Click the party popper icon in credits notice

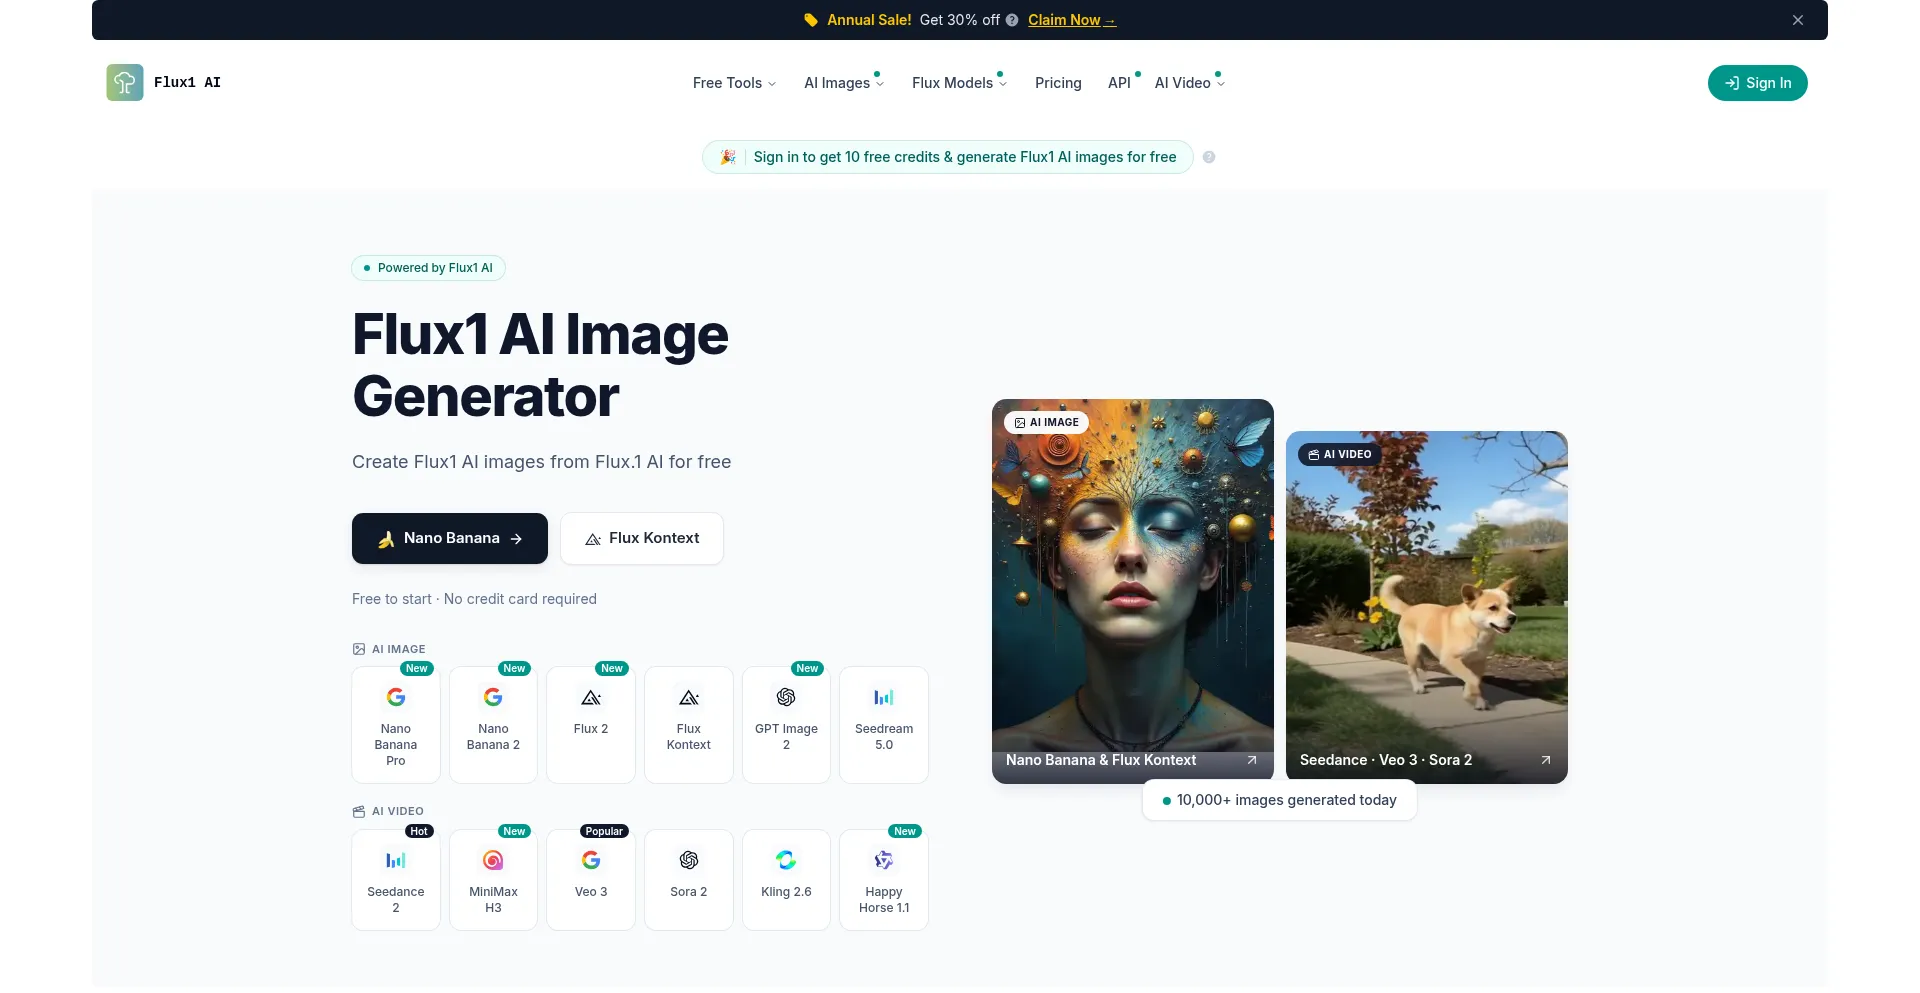(728, 157)
